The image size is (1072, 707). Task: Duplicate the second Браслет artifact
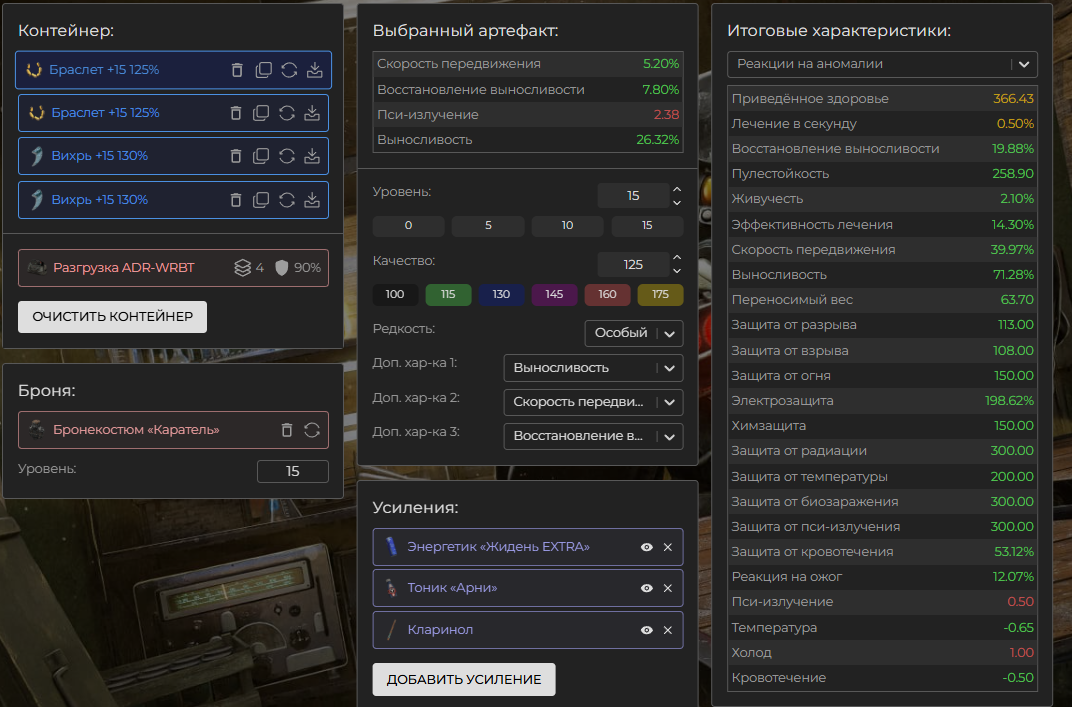point(262,113)
